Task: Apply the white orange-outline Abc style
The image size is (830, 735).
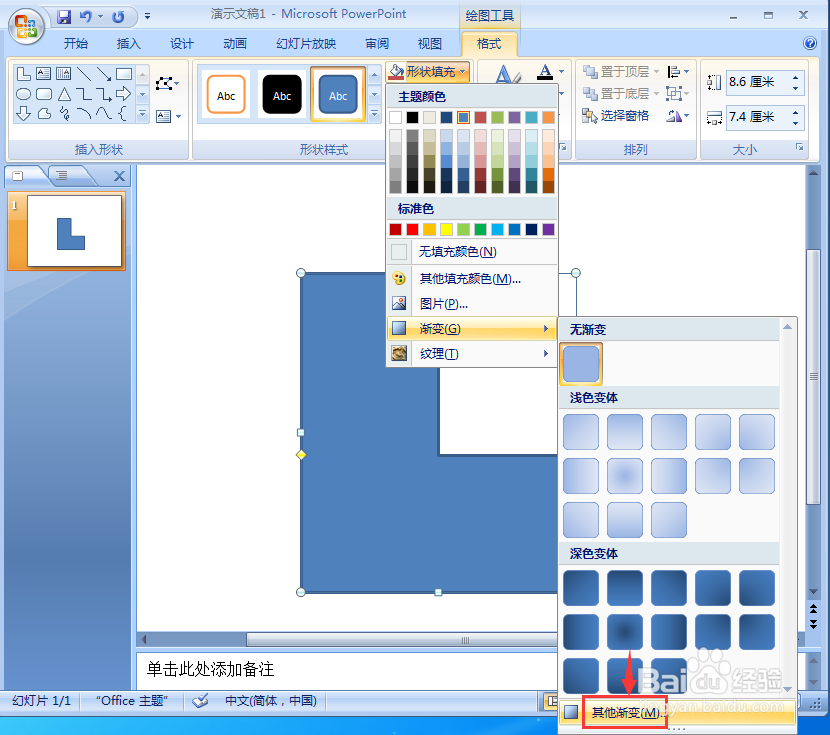Action: tap(226, 95)
